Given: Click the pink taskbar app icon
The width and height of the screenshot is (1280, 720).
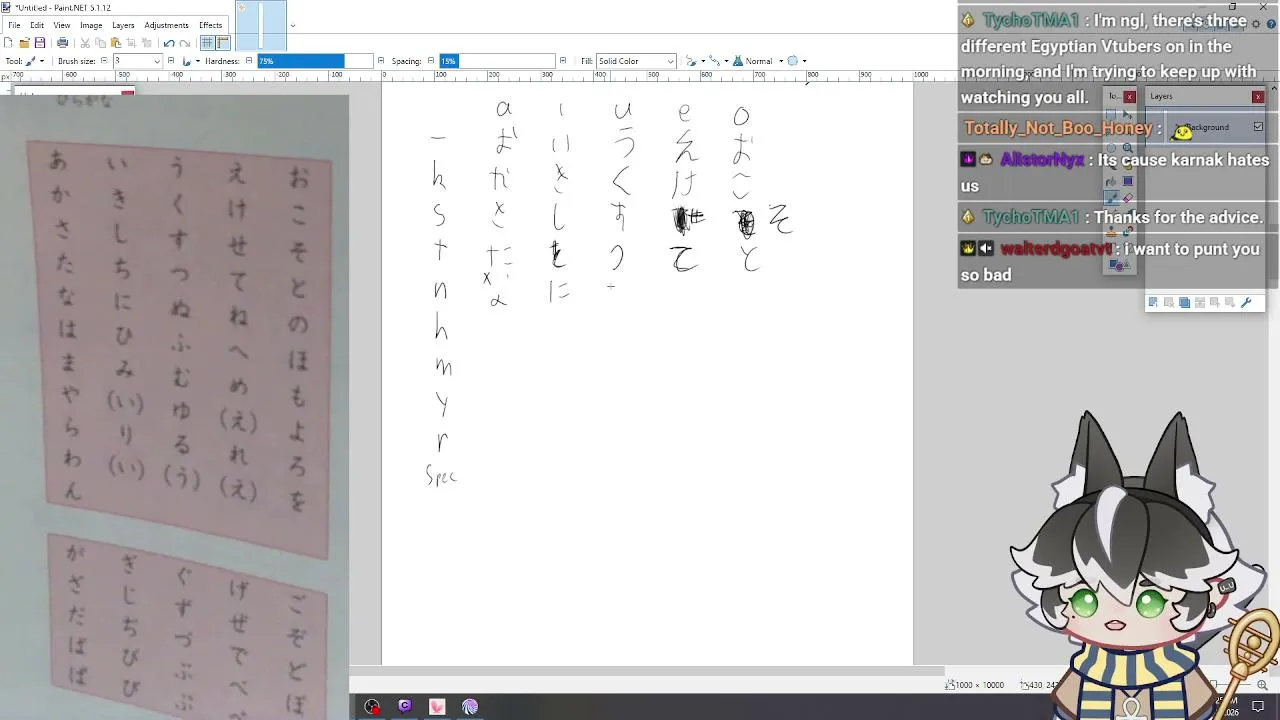Looking at the screenshot, I should pos(437,706).
